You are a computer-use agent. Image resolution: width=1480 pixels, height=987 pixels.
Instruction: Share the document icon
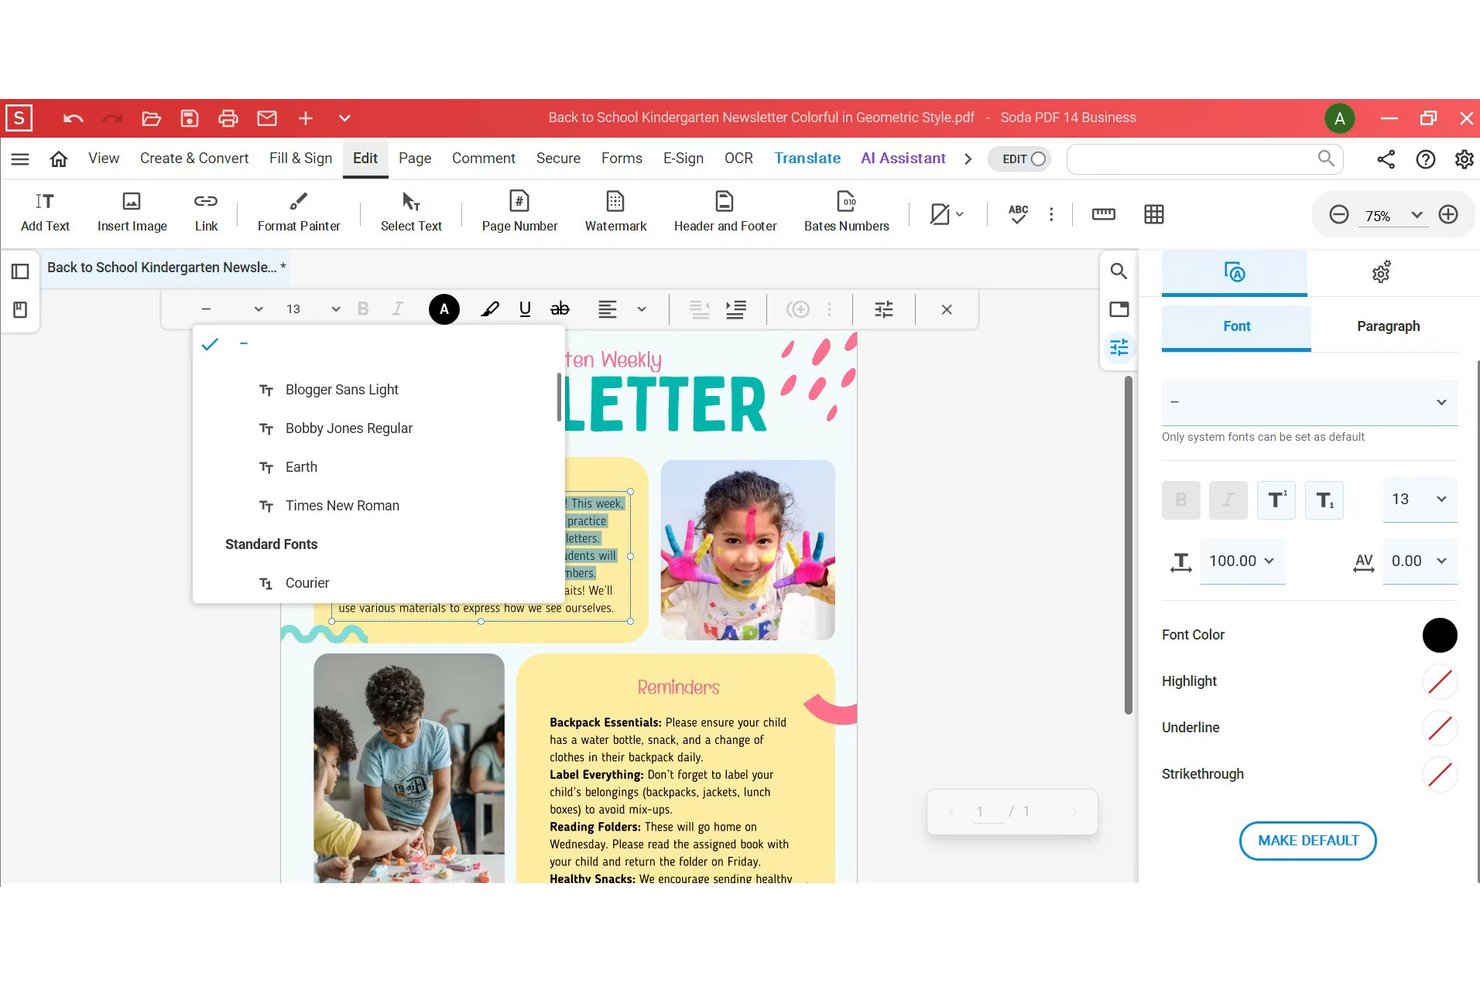click(1386, 159)
